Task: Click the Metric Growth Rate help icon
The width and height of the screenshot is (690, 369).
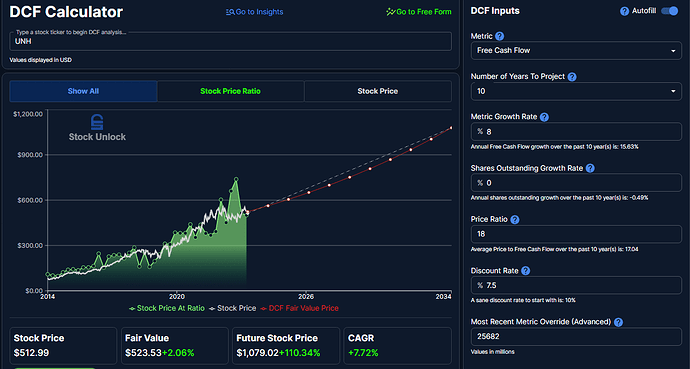Action: (x=544, y=117)
